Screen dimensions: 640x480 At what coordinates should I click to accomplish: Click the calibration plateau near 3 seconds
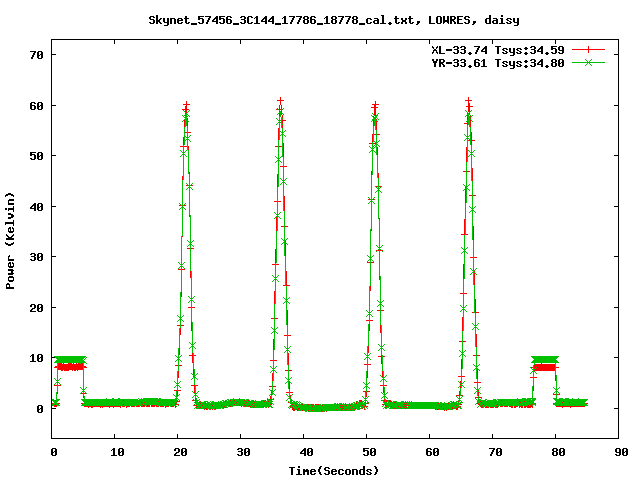[70, 363]
